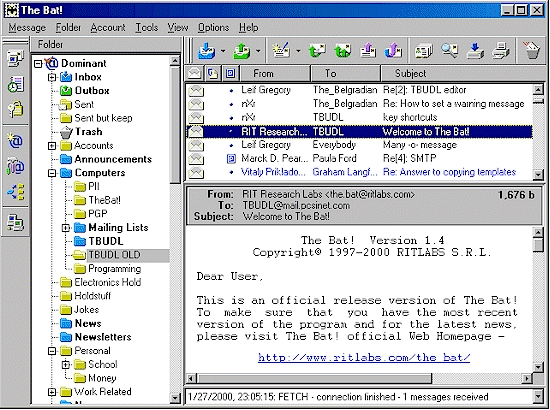Viewport: 550px width, 410px height.
Task: Click the create new message icon
Action: (282, 51)
